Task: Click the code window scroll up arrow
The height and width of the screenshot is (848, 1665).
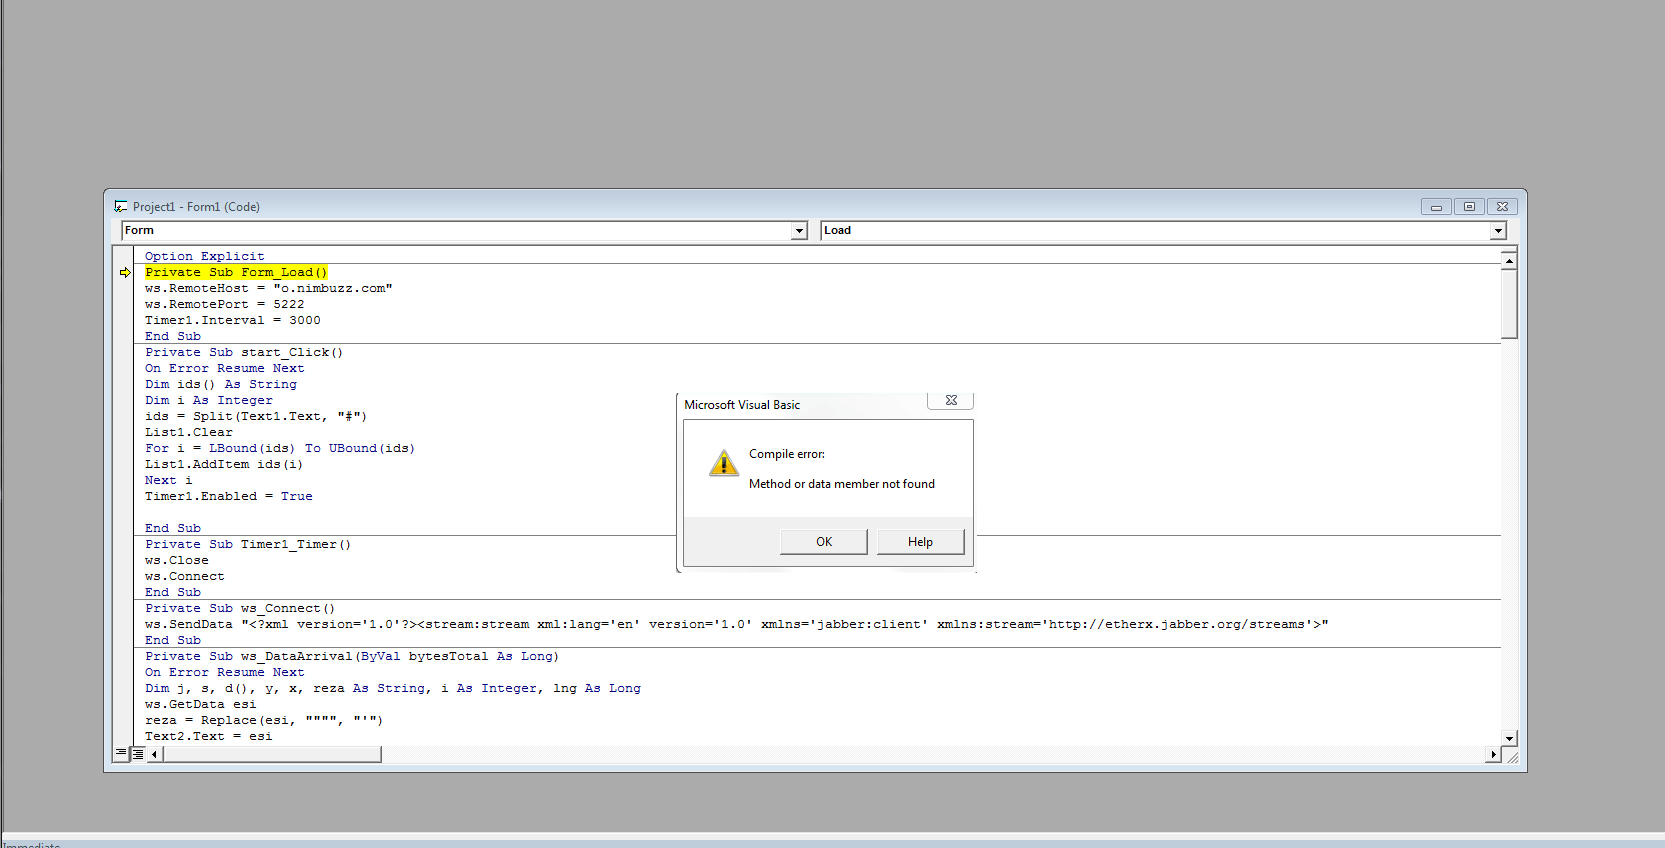Action: pos(1509,260)
